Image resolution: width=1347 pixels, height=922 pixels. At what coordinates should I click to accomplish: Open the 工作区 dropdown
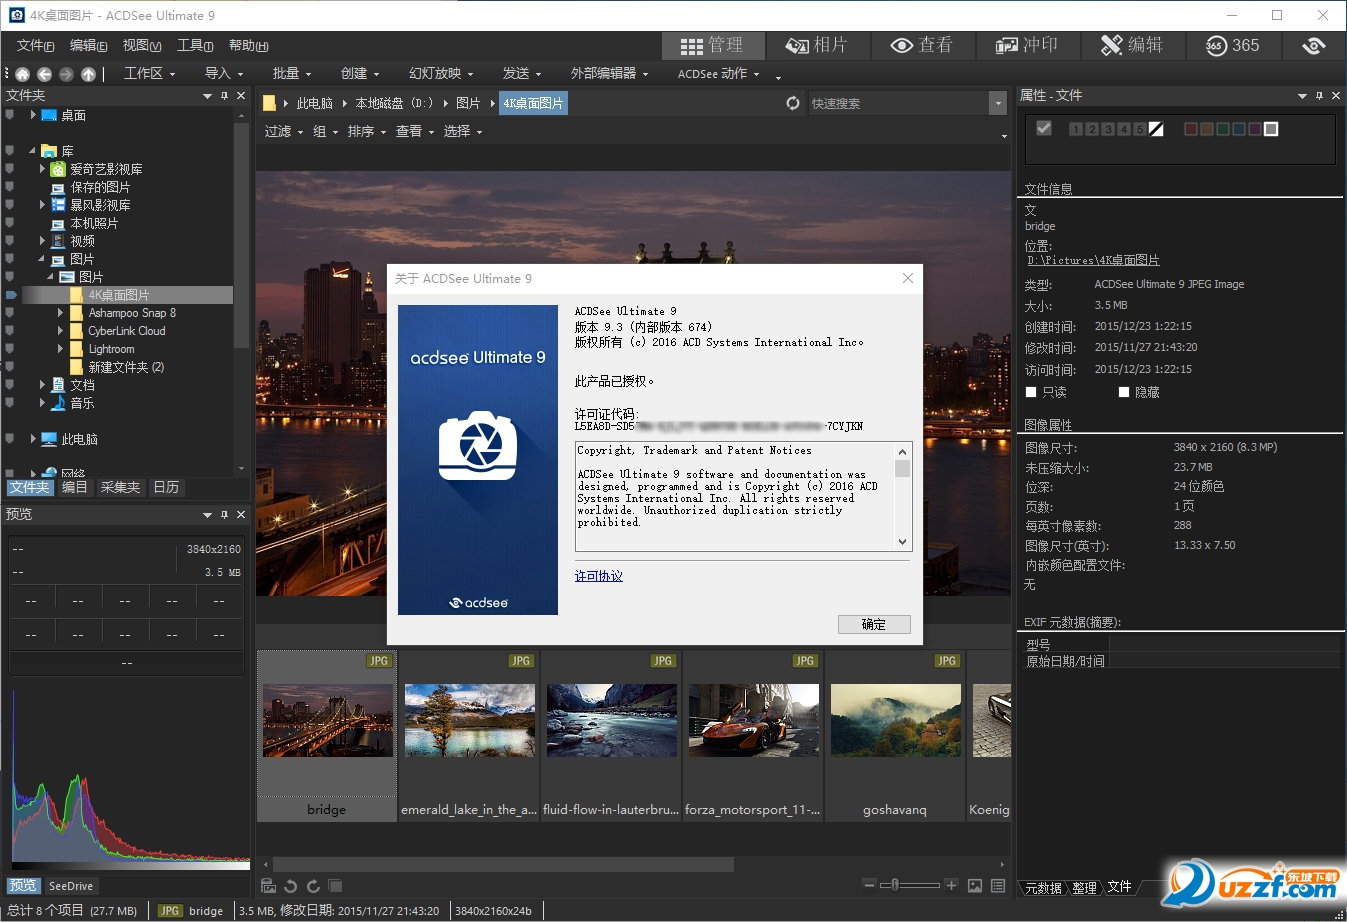[x=149, y=73]
